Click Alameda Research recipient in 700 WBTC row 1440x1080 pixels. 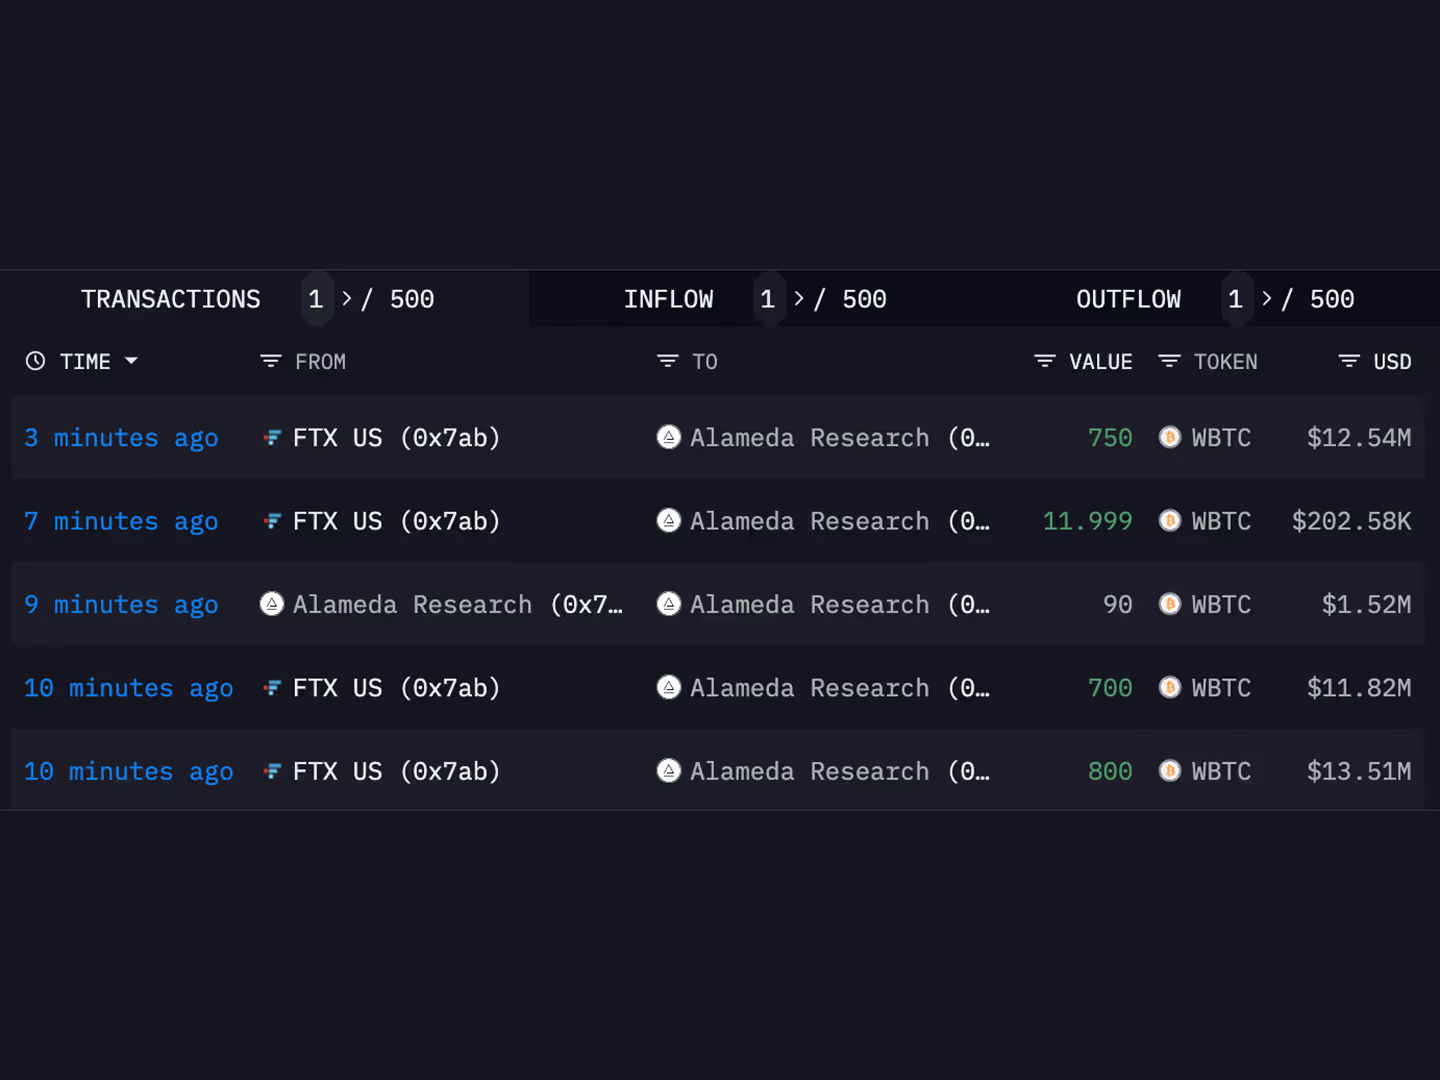(x=840, y=688)
